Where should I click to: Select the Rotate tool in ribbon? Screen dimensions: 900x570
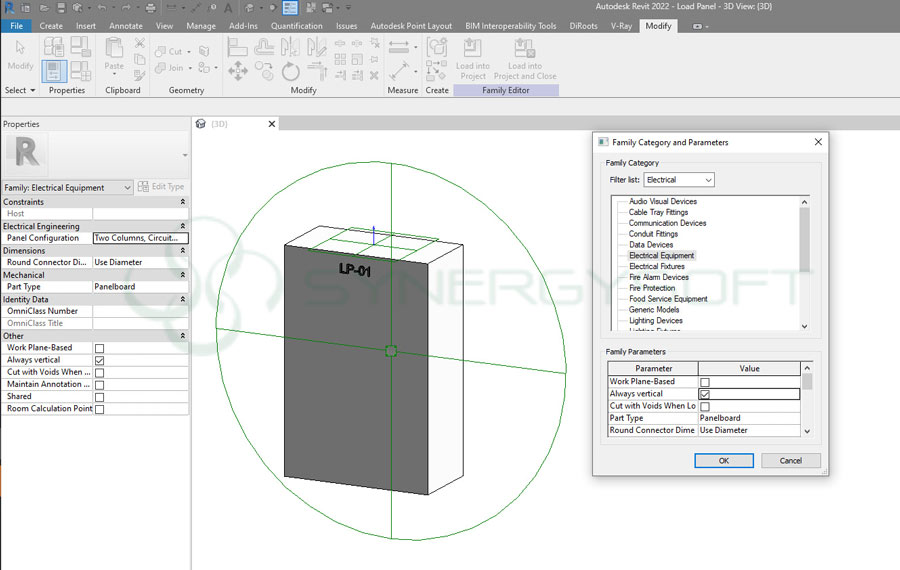point(290,70)
